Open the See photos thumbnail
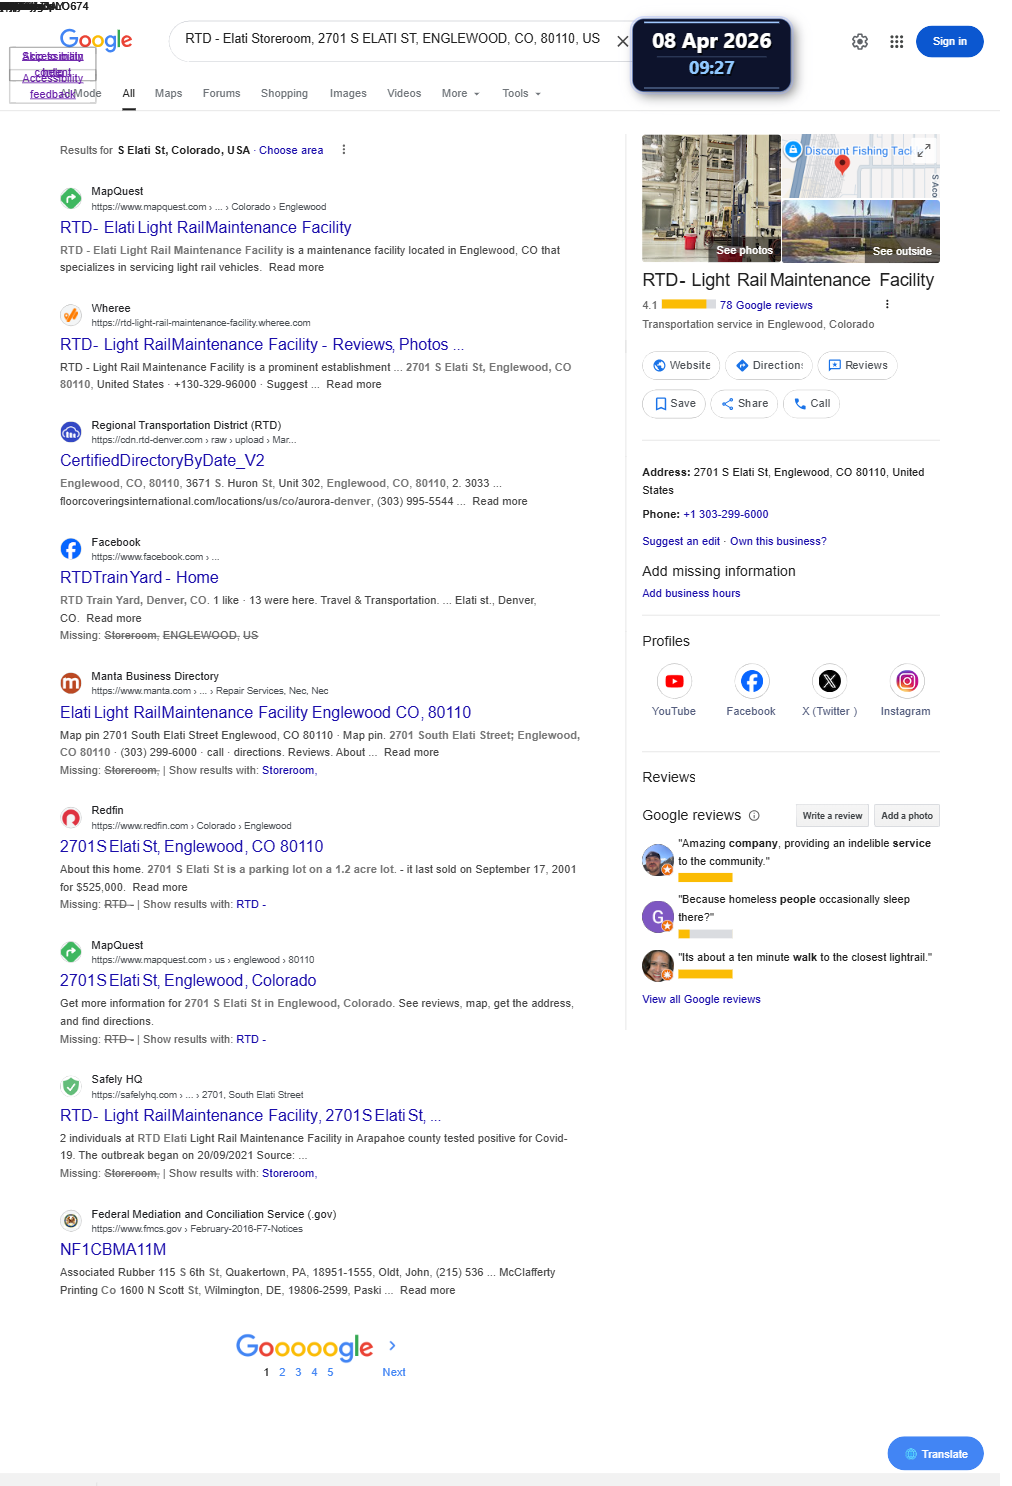The height and width of the screenshot is (1486, 1012). (x=711, y=198)
